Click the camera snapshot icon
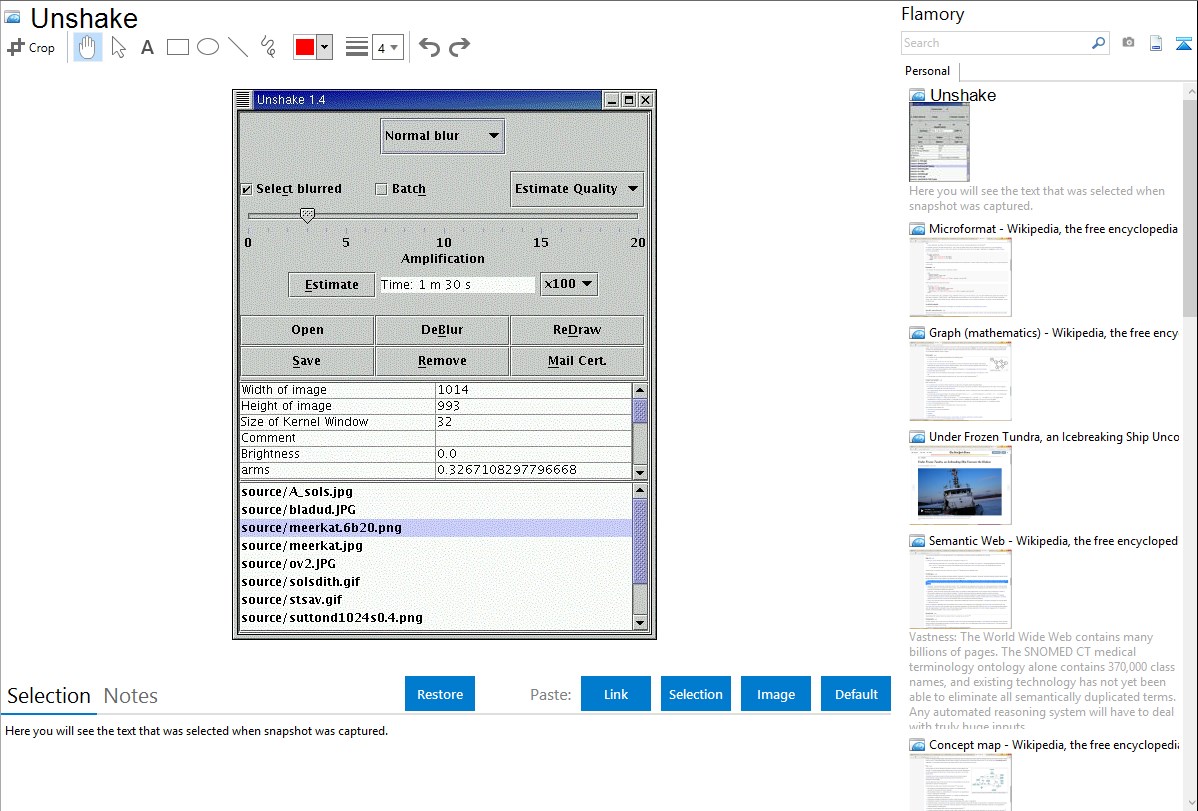 [x=1128, y=43]
